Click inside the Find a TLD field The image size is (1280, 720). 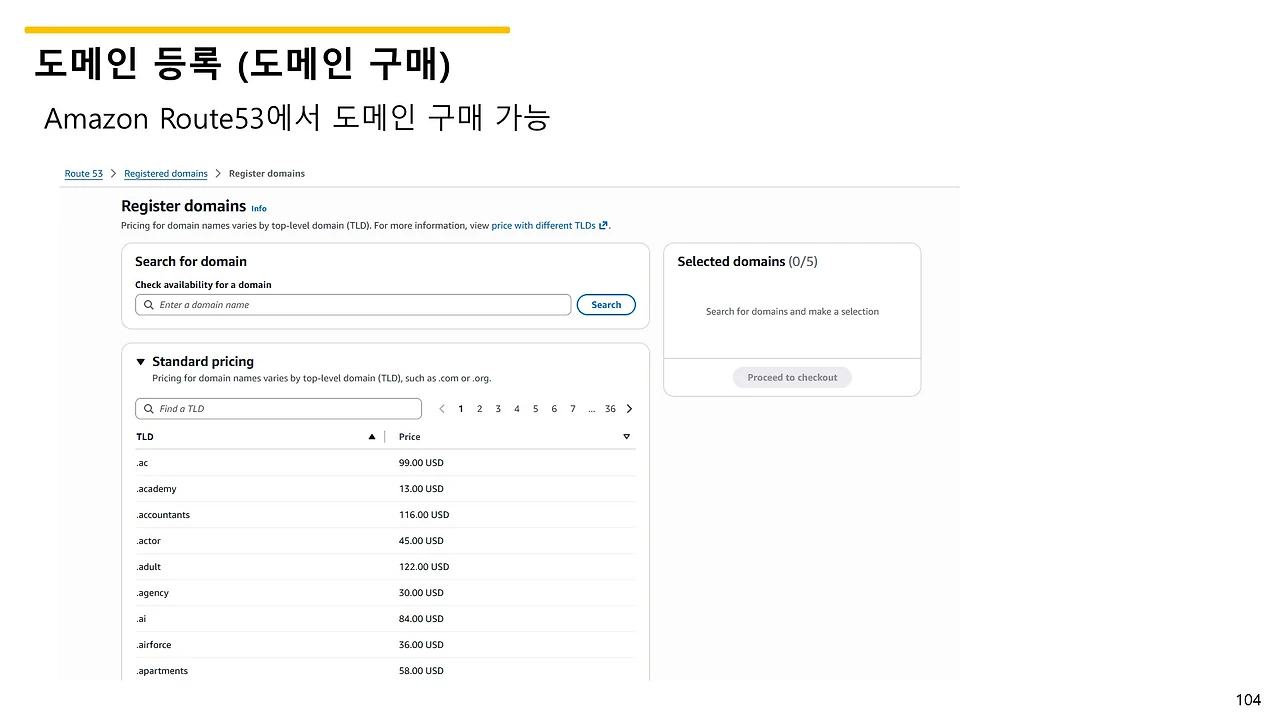pos(280,408)
